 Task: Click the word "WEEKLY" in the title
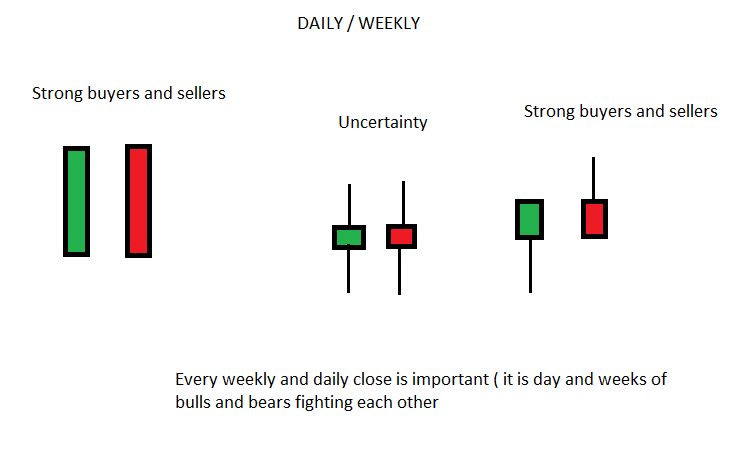[x=386, y=24]
